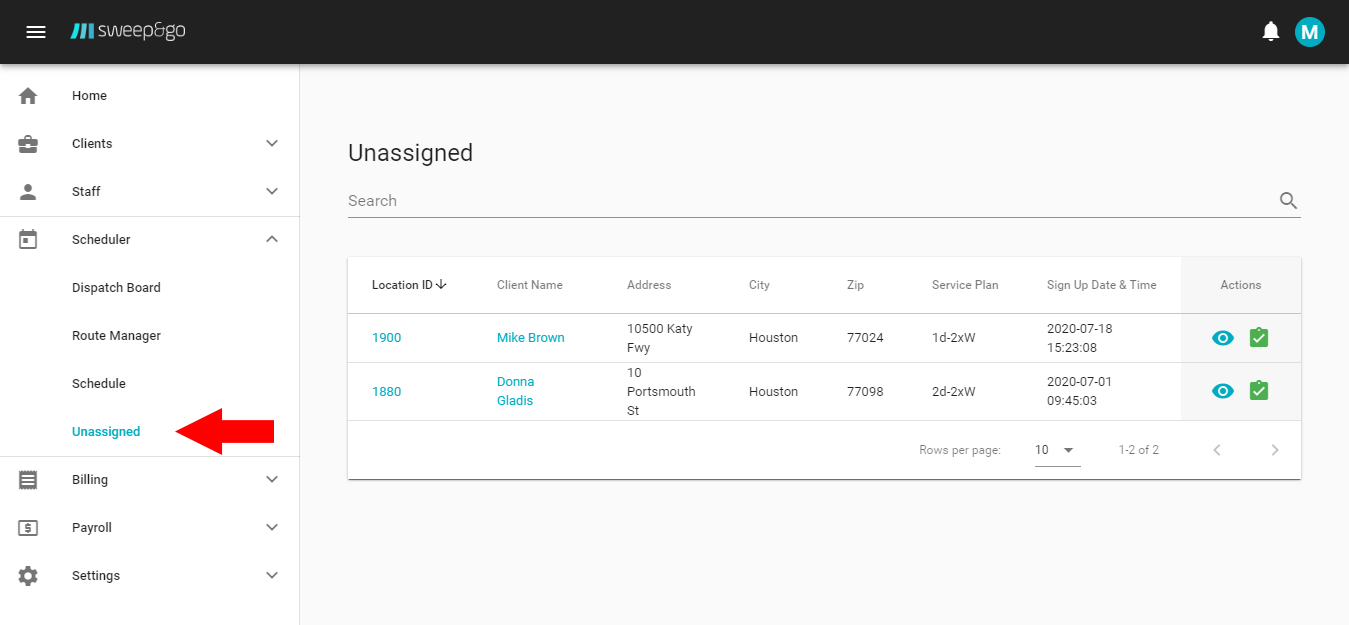This screenshot has height=625, width=1349.
Task: Expand the Clients menu section
Action: tap(150, 144)
